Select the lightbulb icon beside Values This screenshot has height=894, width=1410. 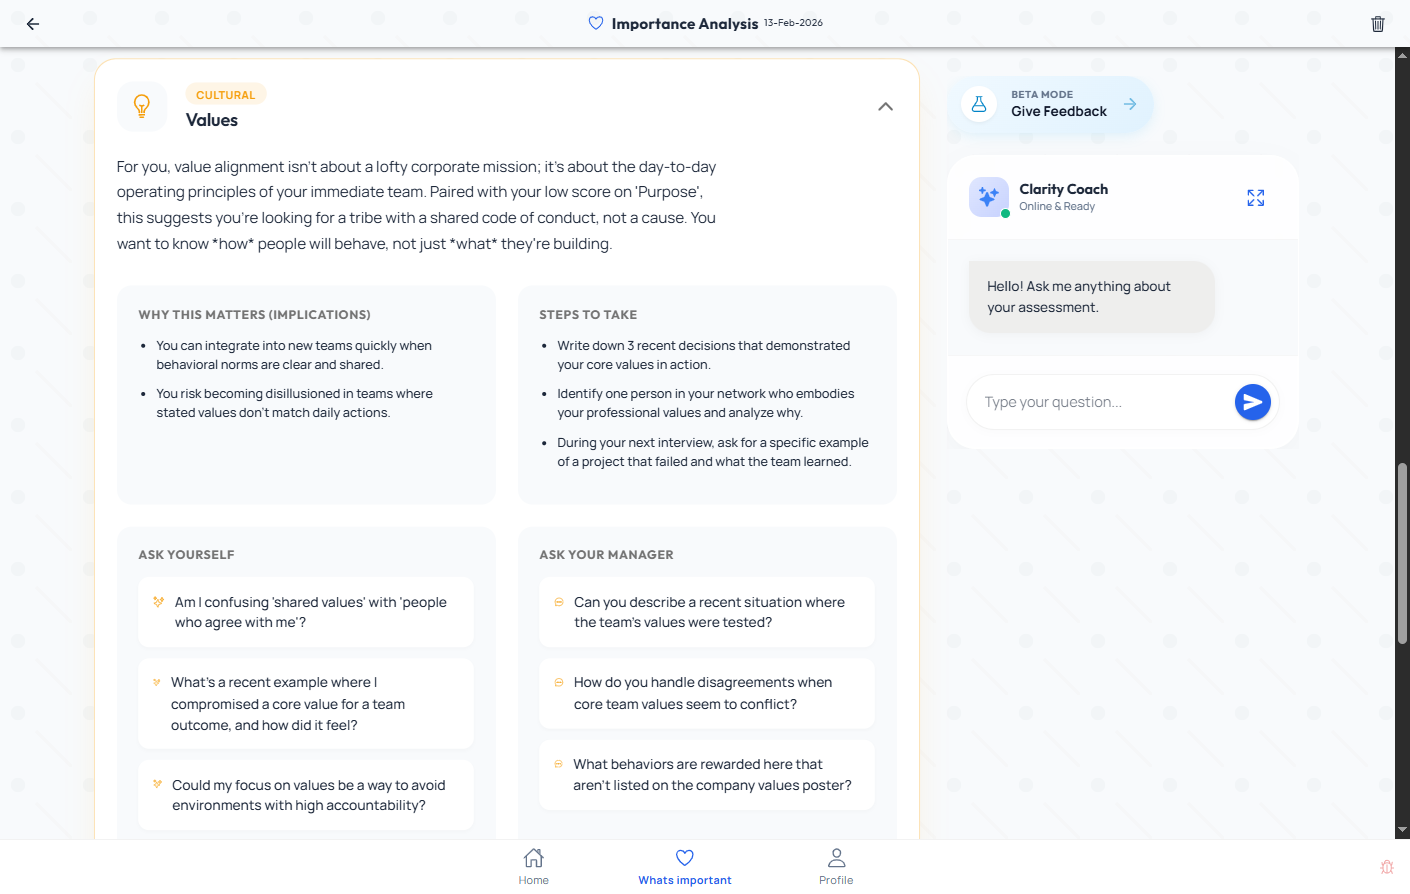142,107
